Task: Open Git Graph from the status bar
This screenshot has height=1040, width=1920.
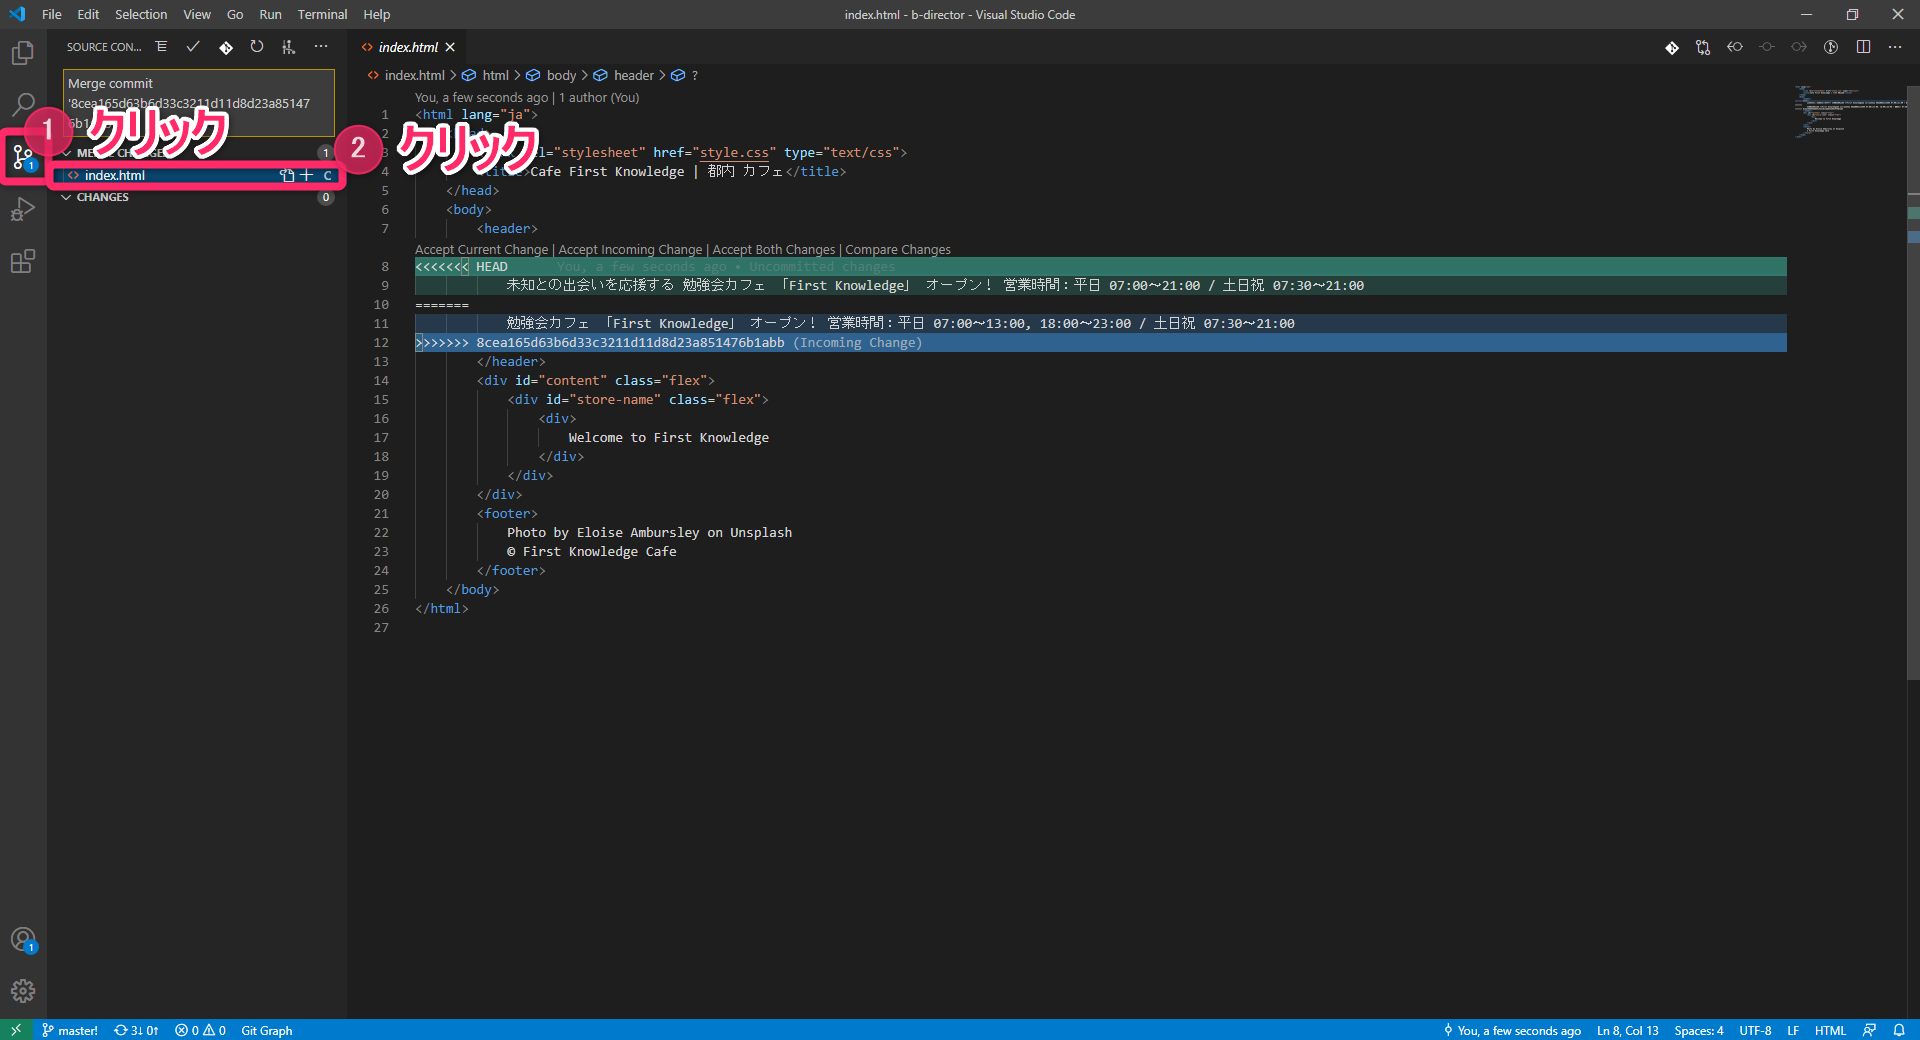Action: 265,1030
